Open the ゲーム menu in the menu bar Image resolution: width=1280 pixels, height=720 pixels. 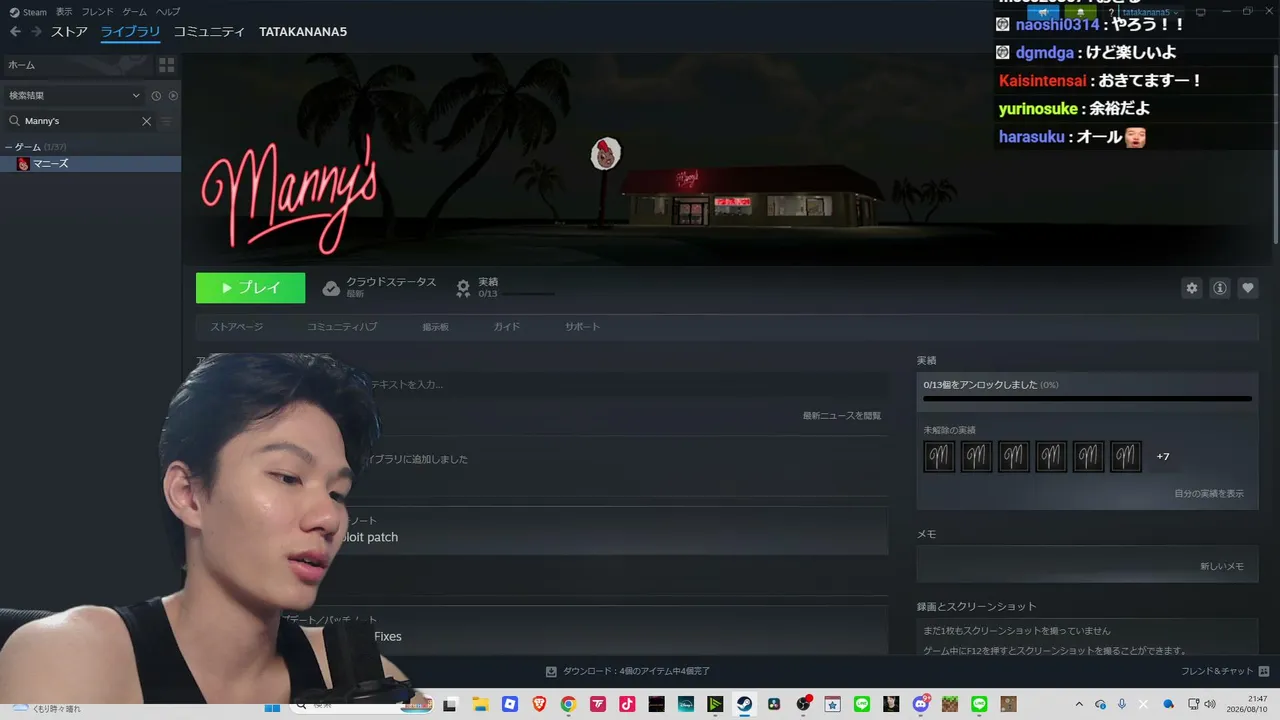(134, 12)
